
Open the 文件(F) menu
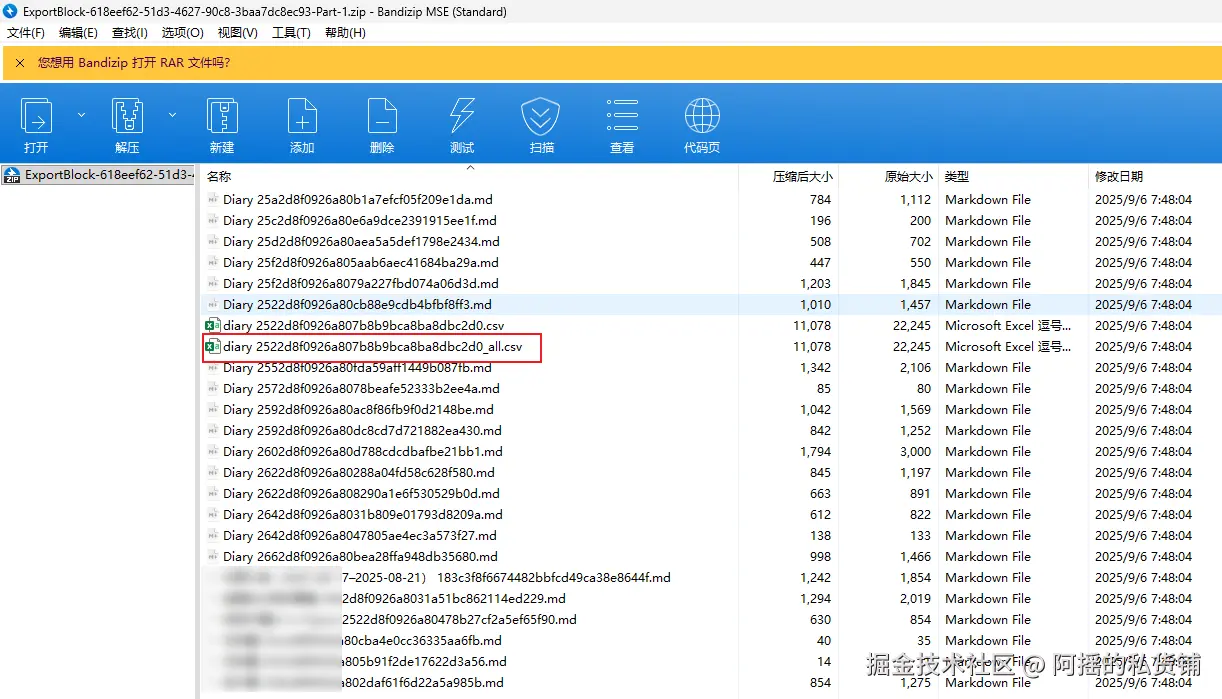[x=26, y=33]
